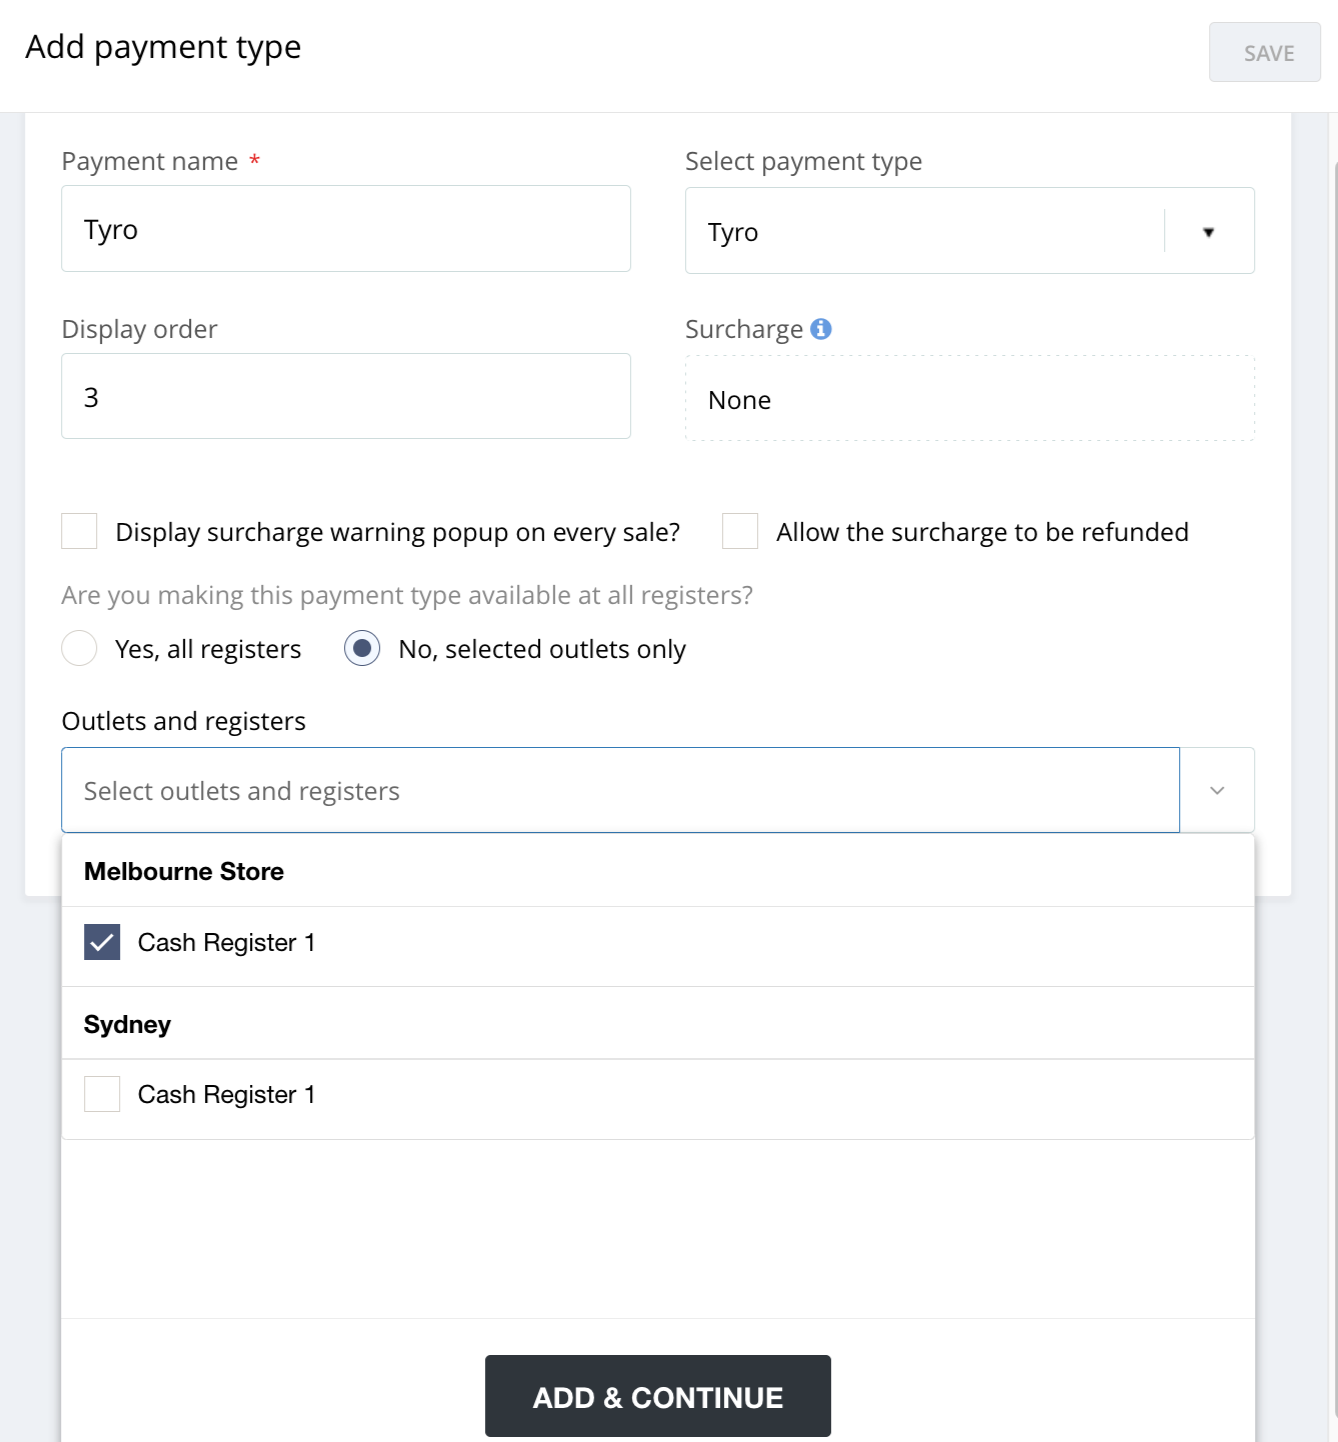The width and height of the screenshot is (1338, 1442).
Task: Click the Display order input field
Action: [345, 396]
